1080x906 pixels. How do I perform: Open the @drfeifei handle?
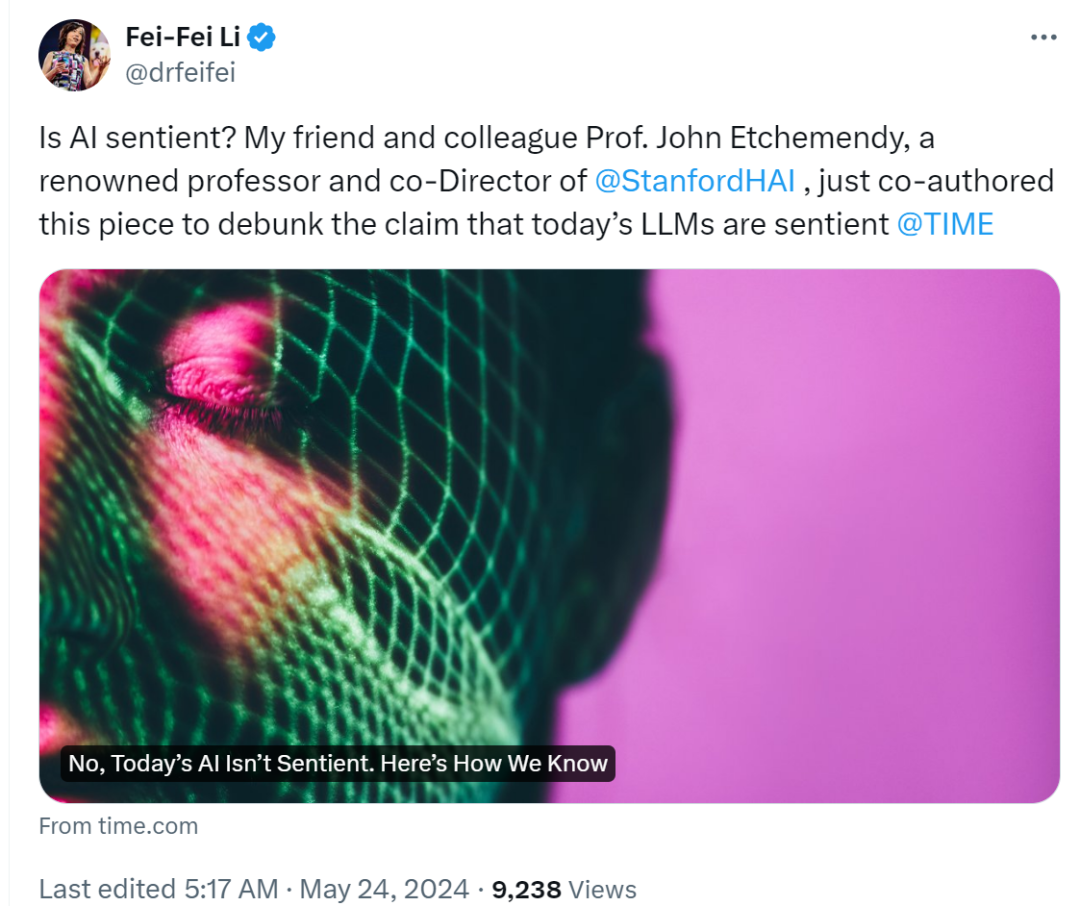pos(180,72)
